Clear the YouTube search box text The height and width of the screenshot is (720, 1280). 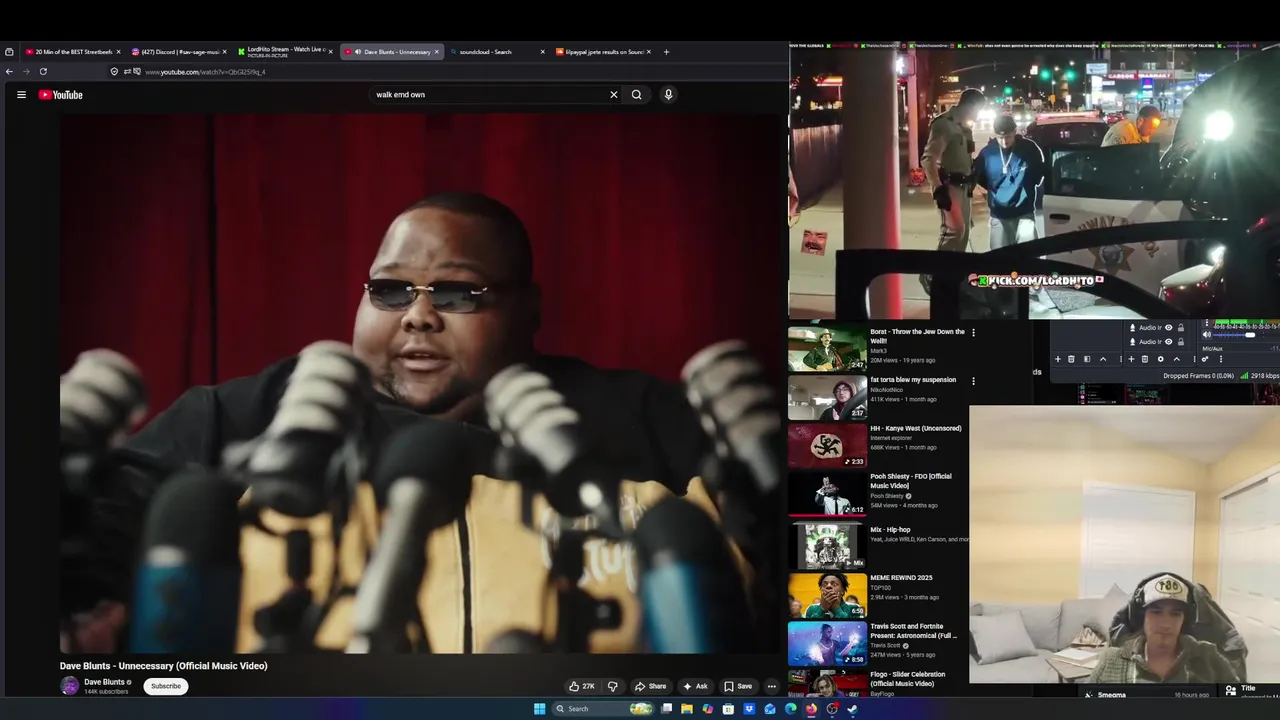point(614,95)
